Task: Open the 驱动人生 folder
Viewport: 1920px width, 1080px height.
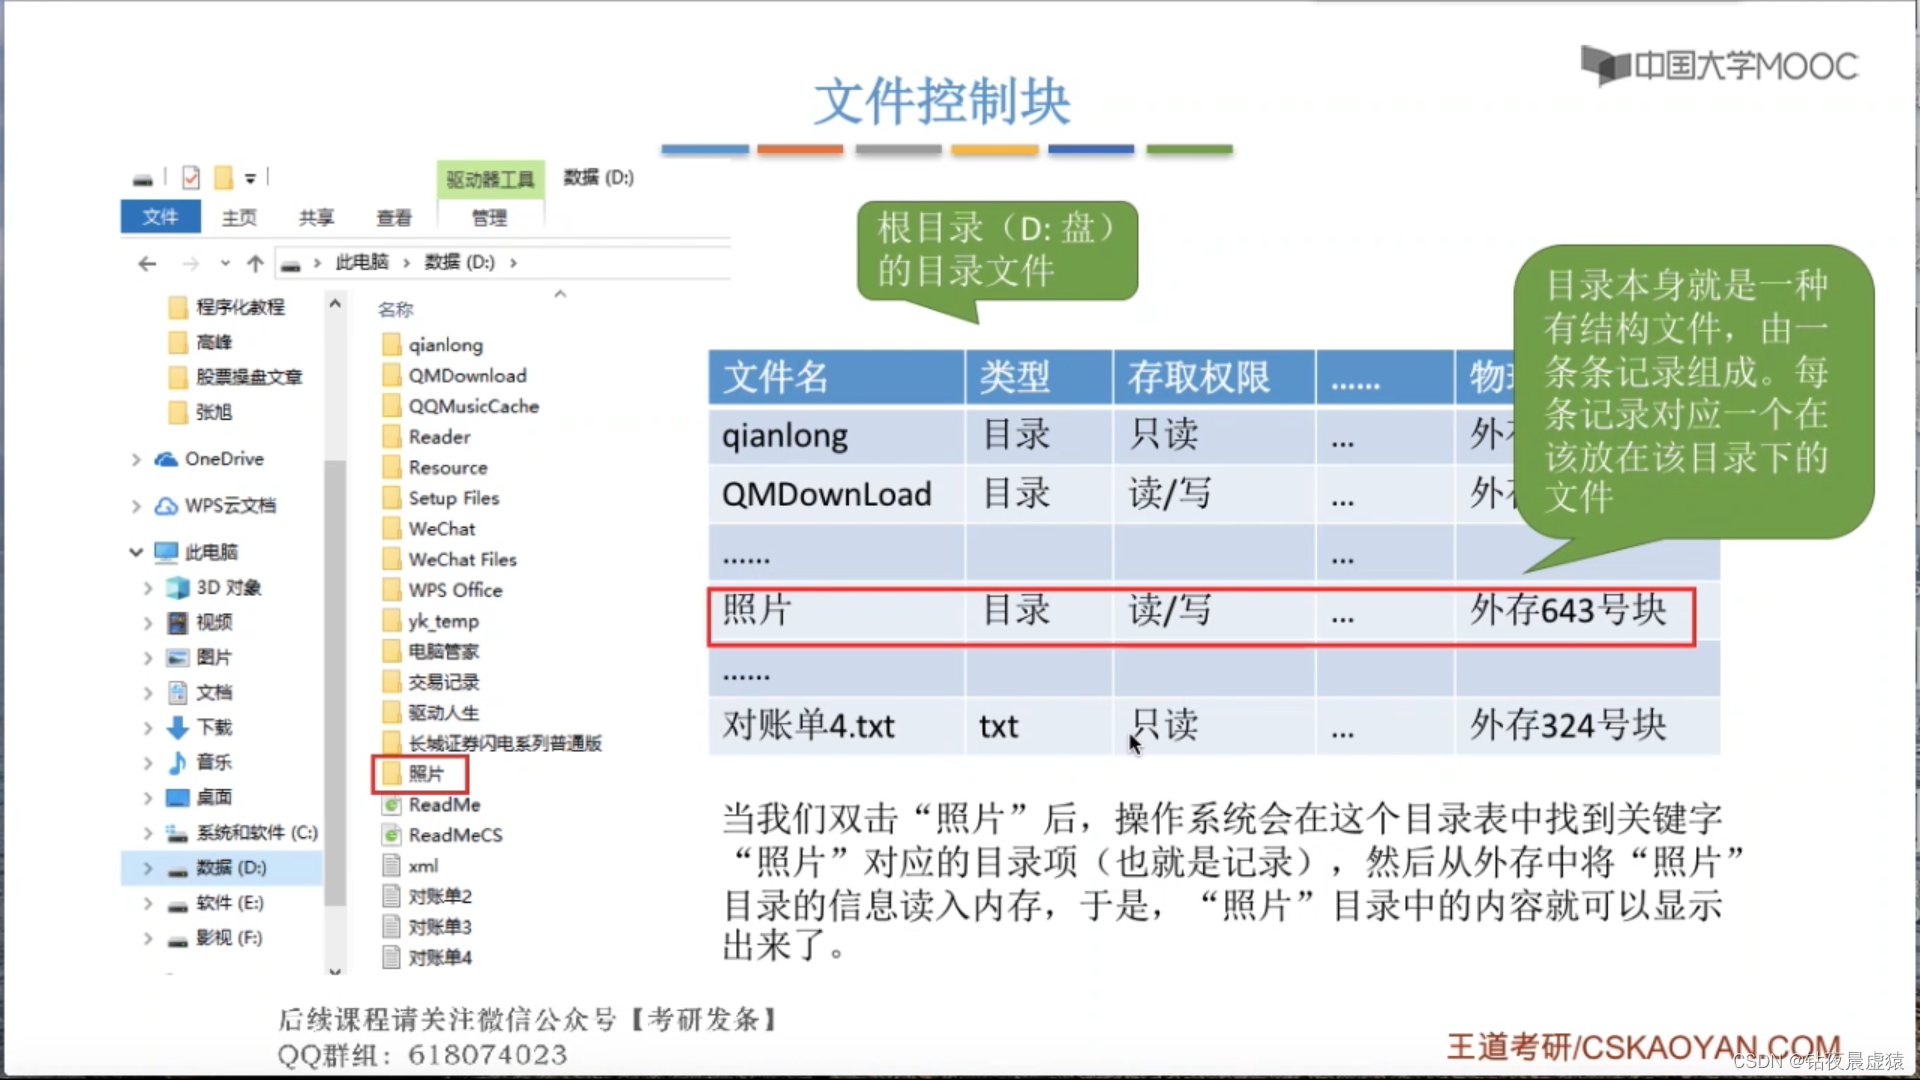Action: [x=431, y=713]
